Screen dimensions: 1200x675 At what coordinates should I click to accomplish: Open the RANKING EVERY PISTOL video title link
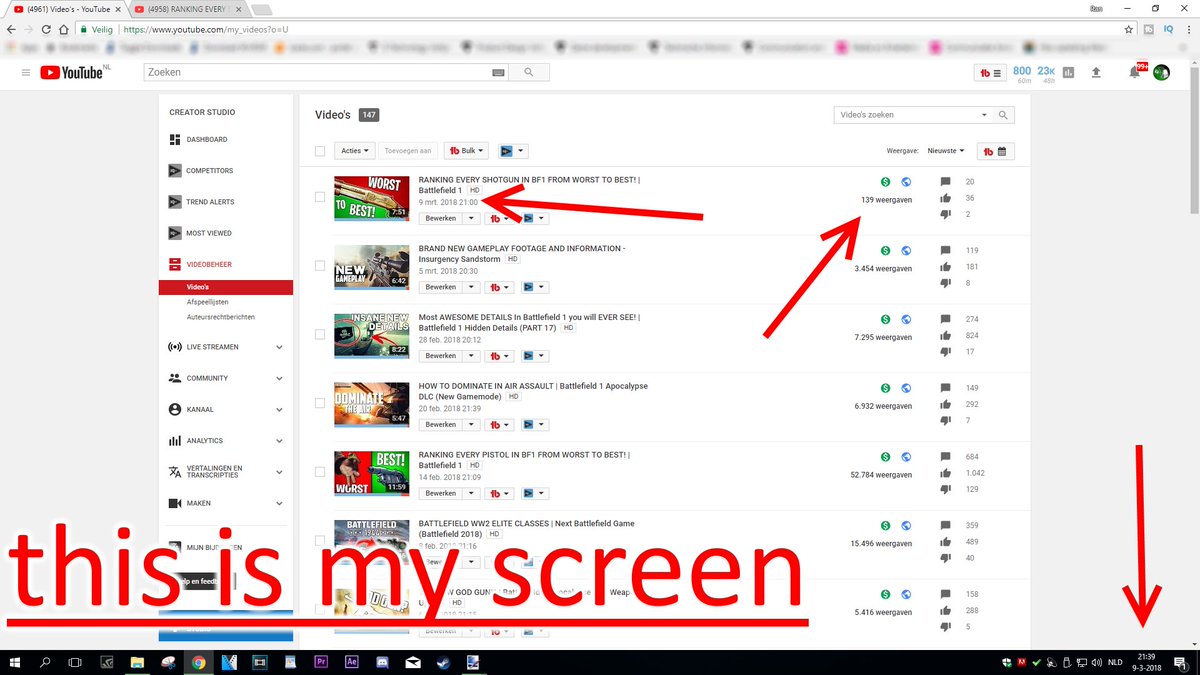click(523, 460)
